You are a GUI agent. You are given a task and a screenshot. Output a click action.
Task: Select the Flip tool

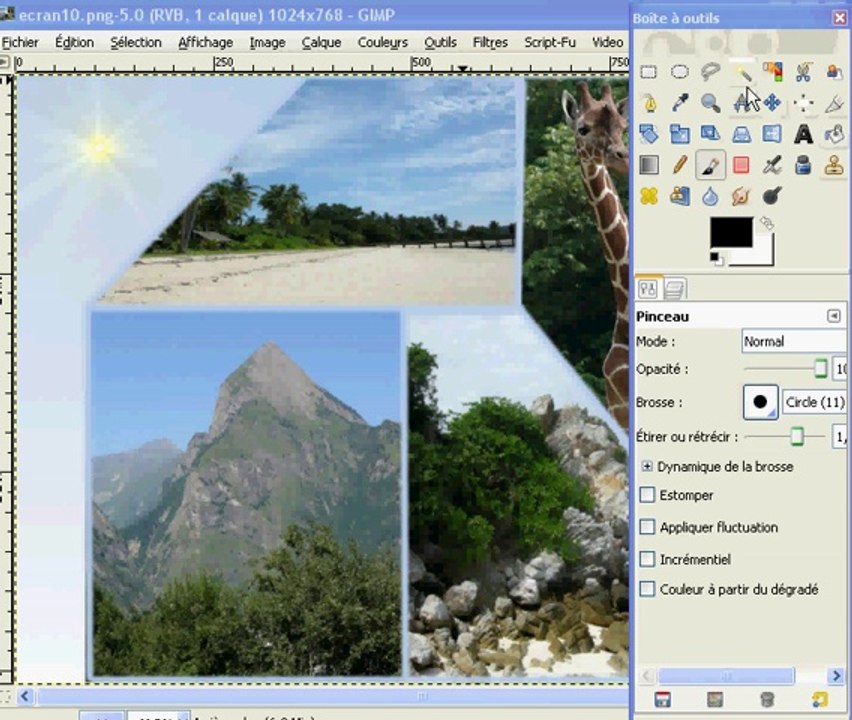(772, 134)
